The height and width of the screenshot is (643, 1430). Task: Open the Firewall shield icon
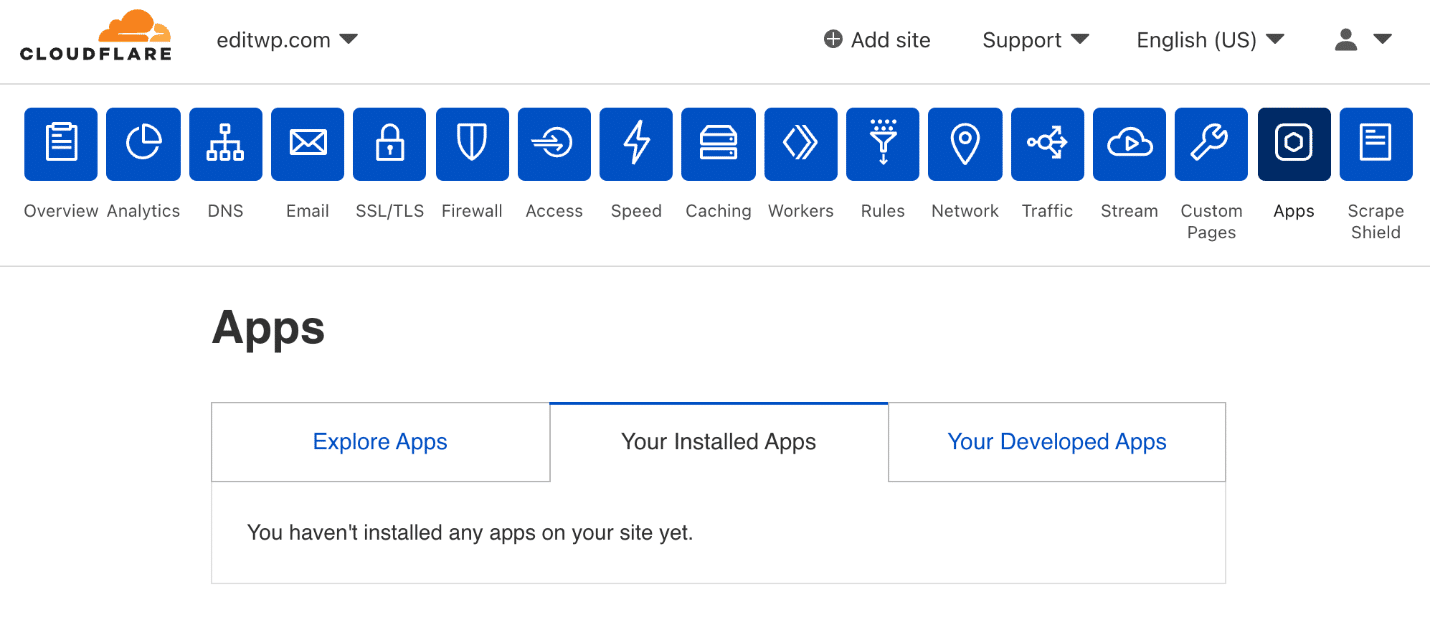coord(472,144)
